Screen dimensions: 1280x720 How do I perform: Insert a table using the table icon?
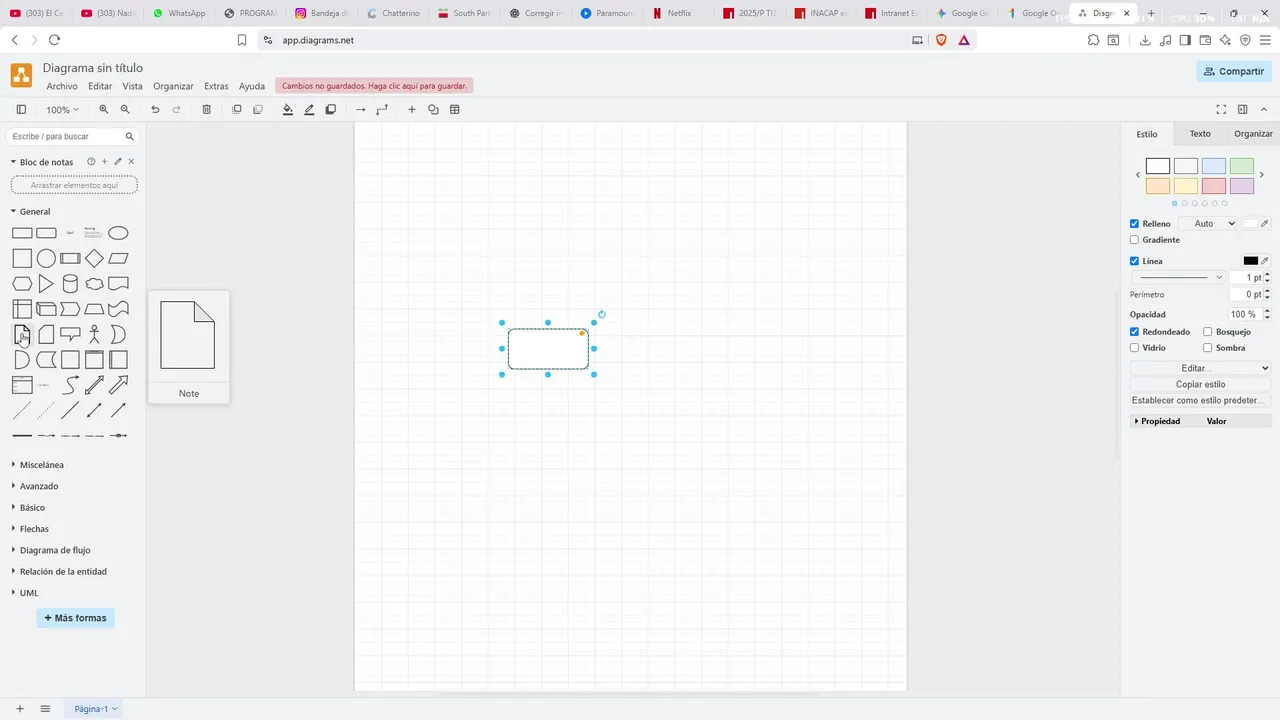pos(455,110)
